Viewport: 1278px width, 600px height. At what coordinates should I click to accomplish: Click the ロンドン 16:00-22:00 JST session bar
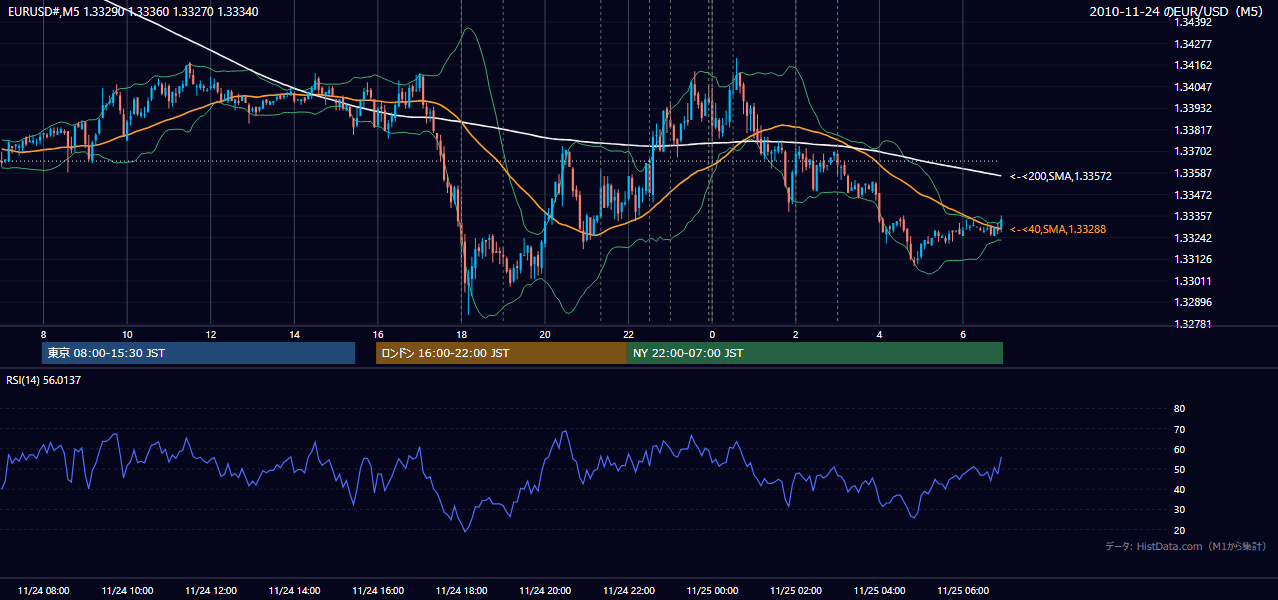pyautogui.click(x=501, y=353)
